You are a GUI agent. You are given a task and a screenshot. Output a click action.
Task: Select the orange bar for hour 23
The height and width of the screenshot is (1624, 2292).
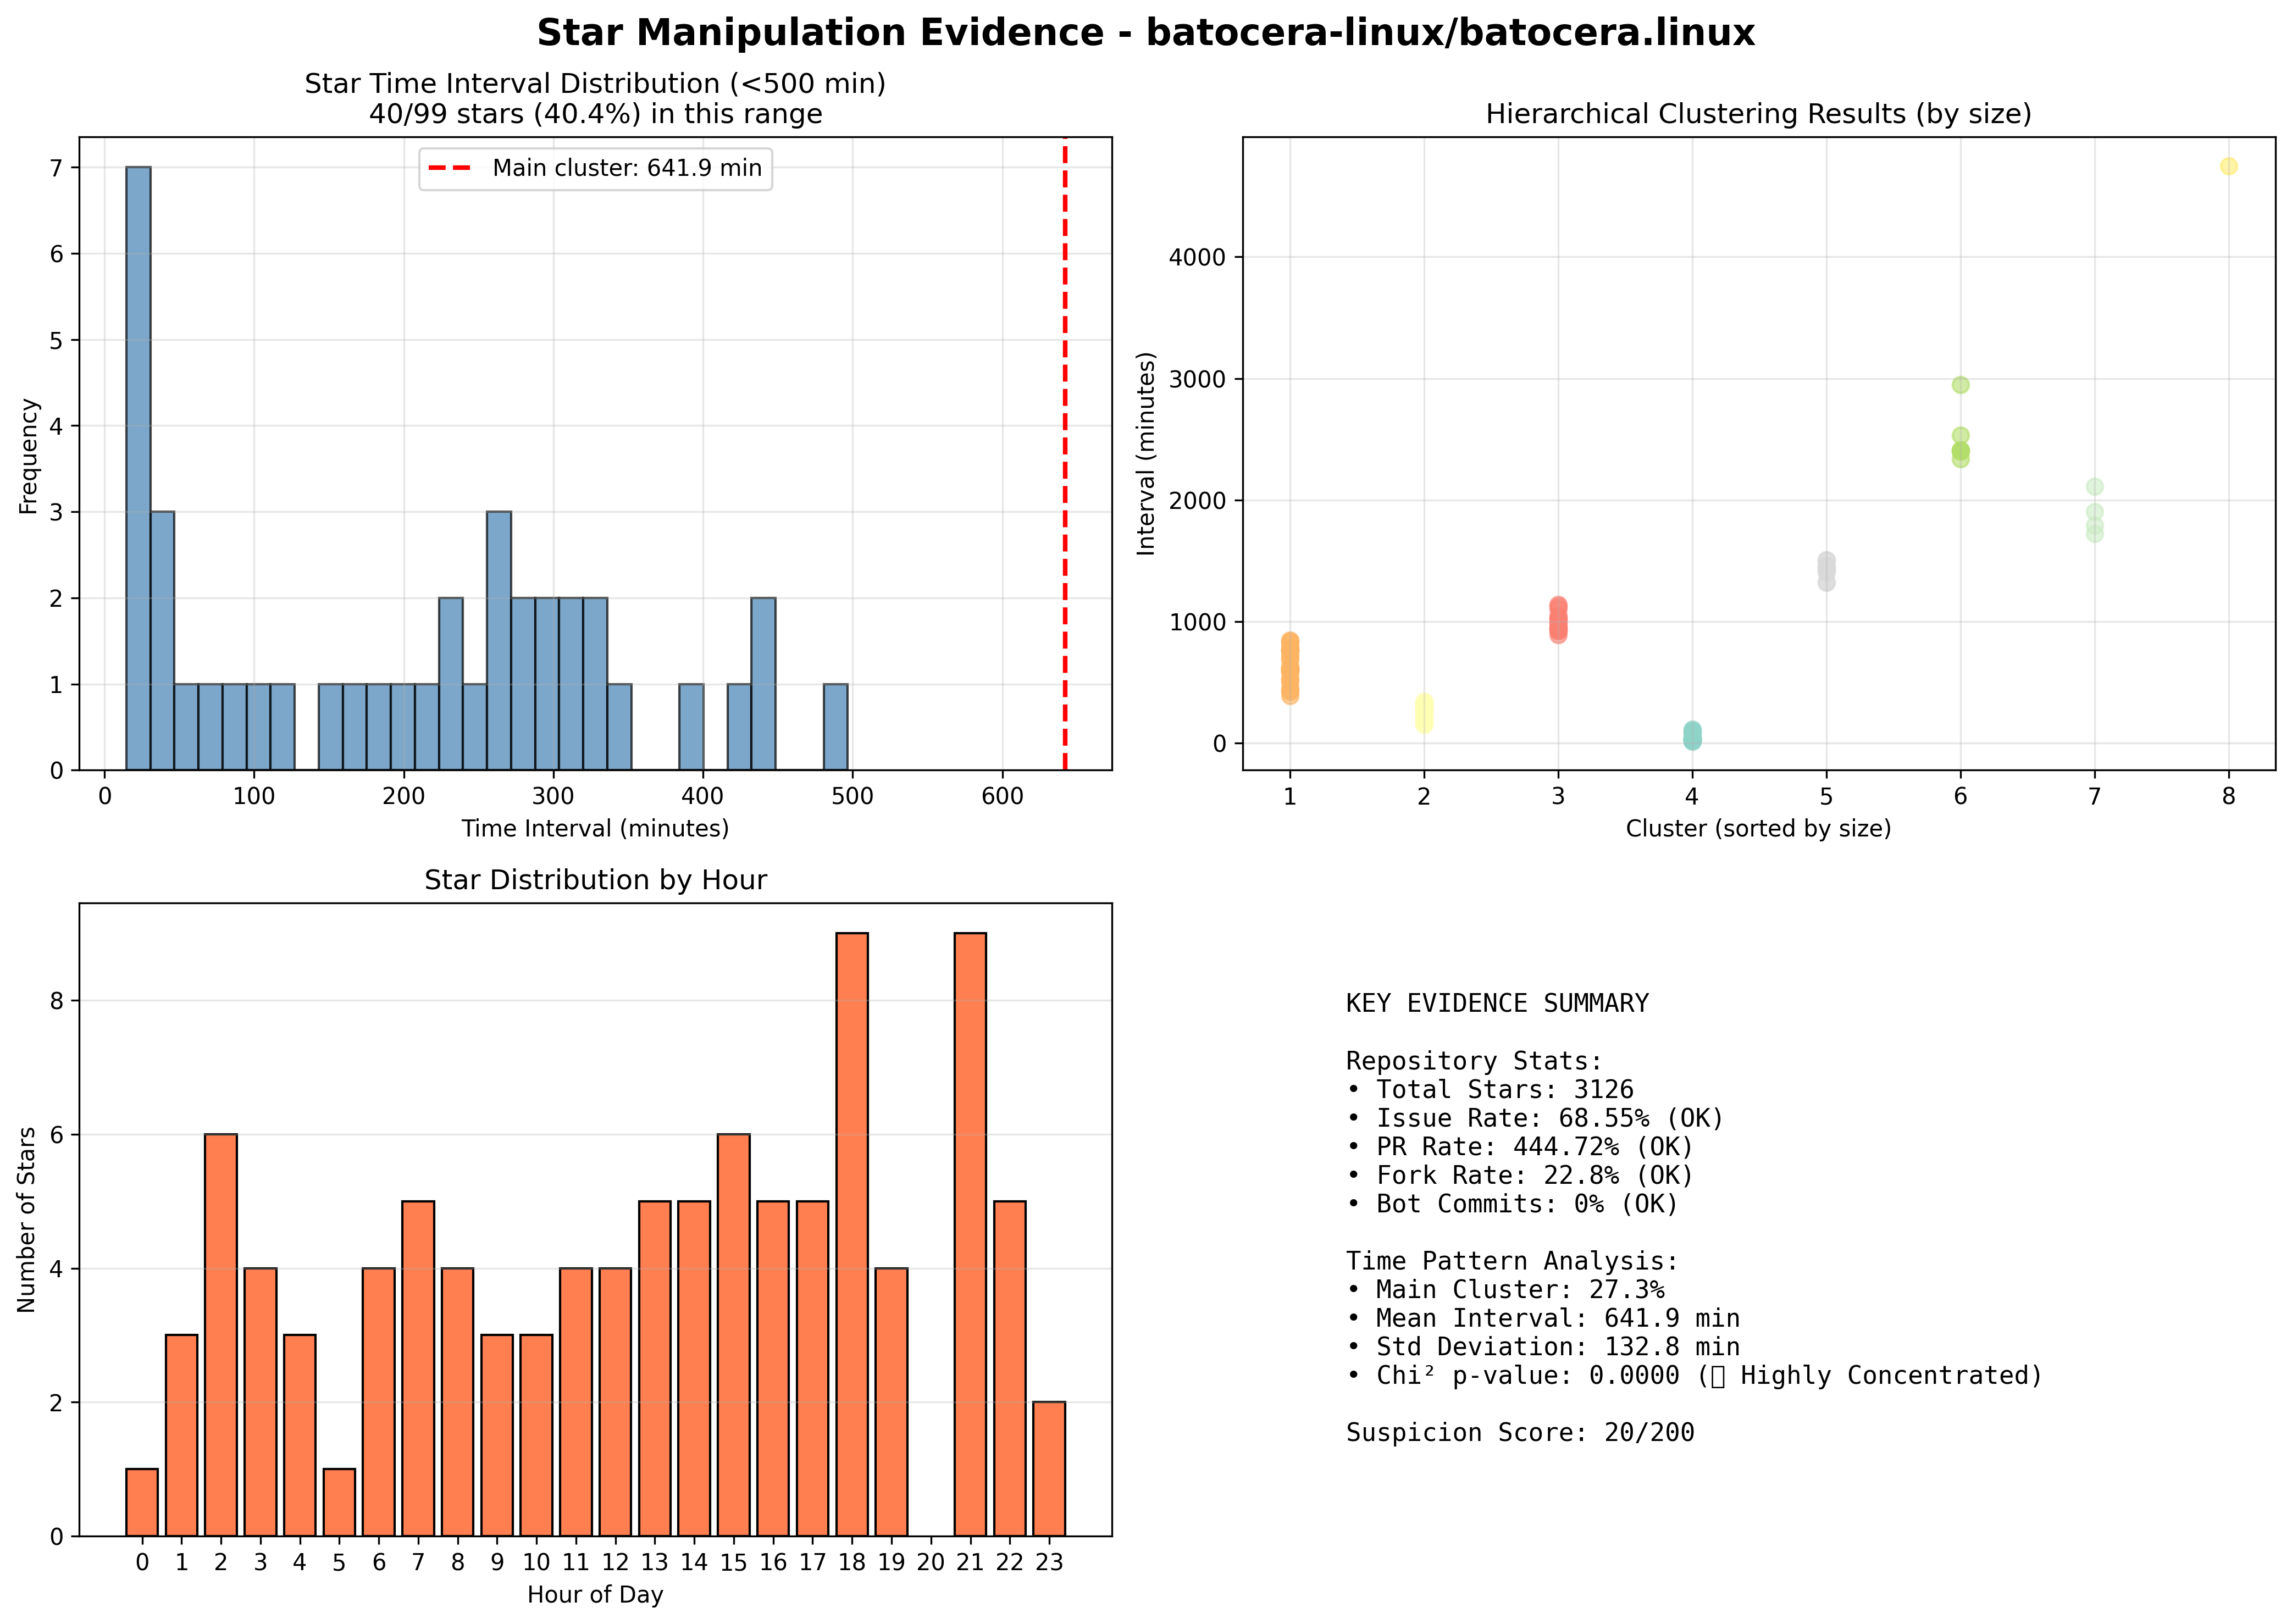pos(1049,1469)
